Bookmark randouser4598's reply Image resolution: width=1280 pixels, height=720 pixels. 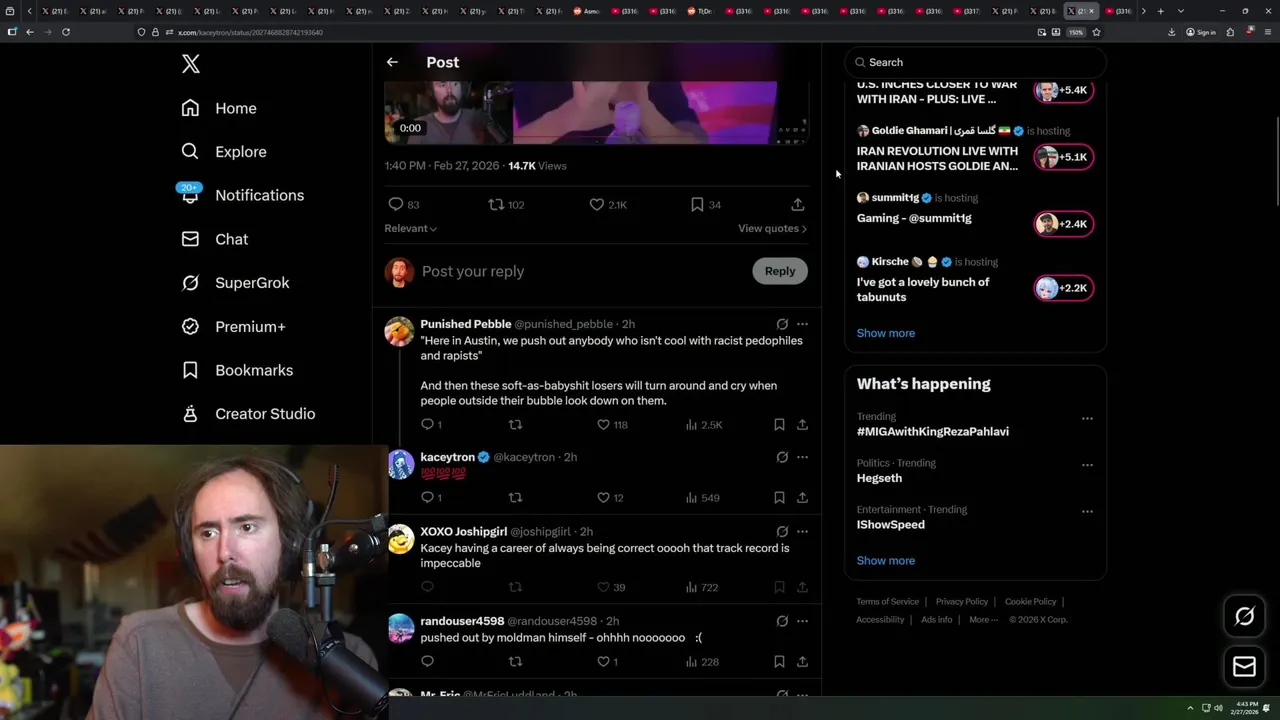[x=779, y=661]
